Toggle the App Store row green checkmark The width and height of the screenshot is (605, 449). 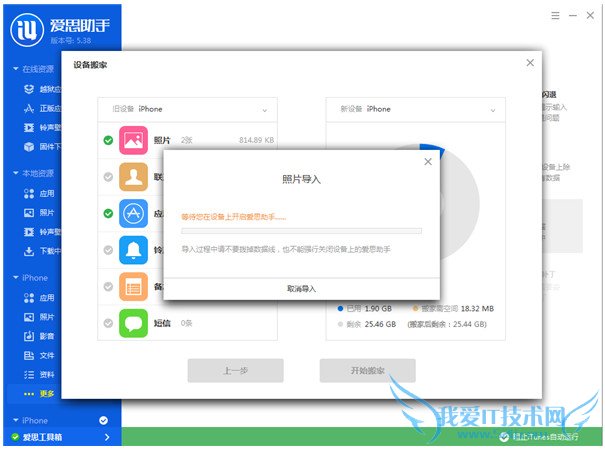tap(108, 213)
